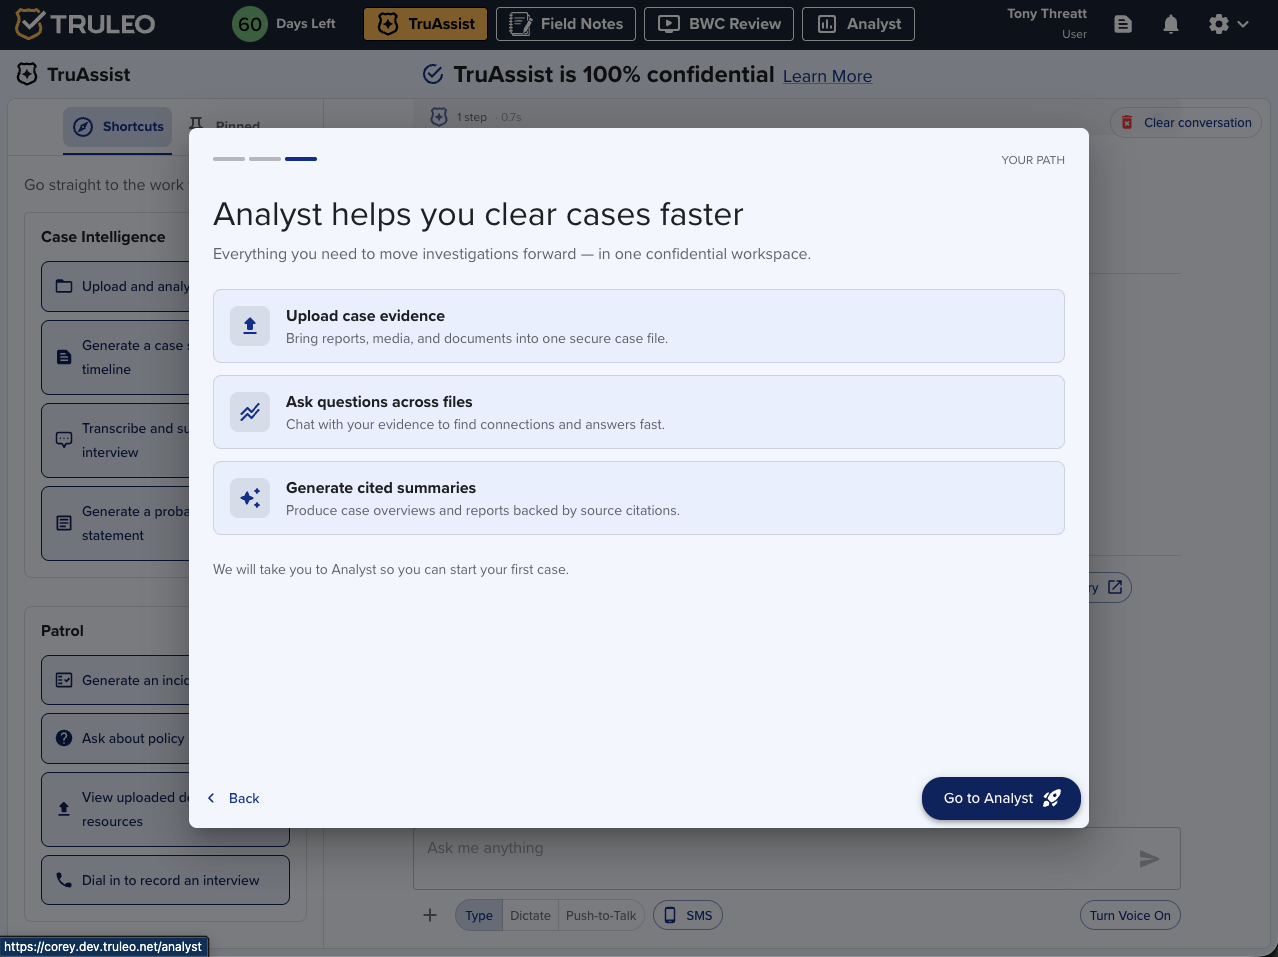Select the Pinned tab
This screenshot has width=1278, height=957.
[224, 125]
